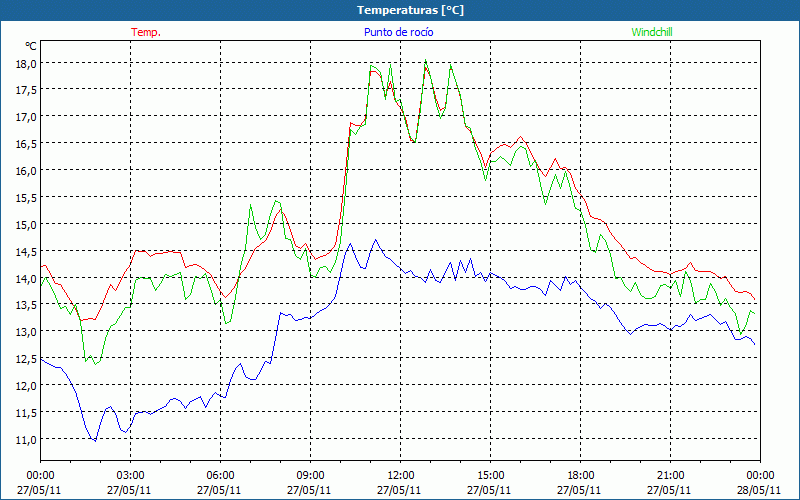Click the 12:00 time axis label
The height and width of the screenshot is (500, 800).
point(401,476)
